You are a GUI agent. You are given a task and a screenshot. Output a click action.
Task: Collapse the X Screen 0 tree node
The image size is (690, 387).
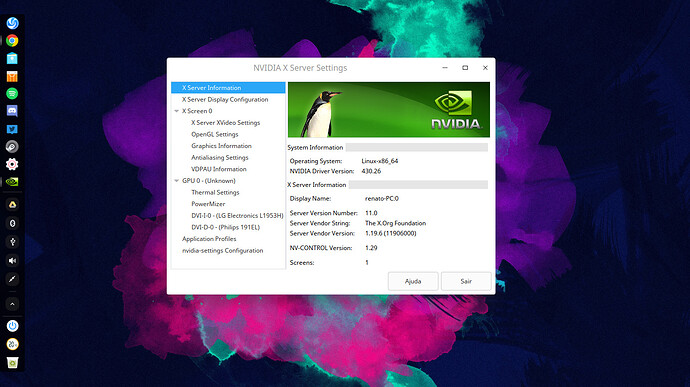tap(176, 111)
